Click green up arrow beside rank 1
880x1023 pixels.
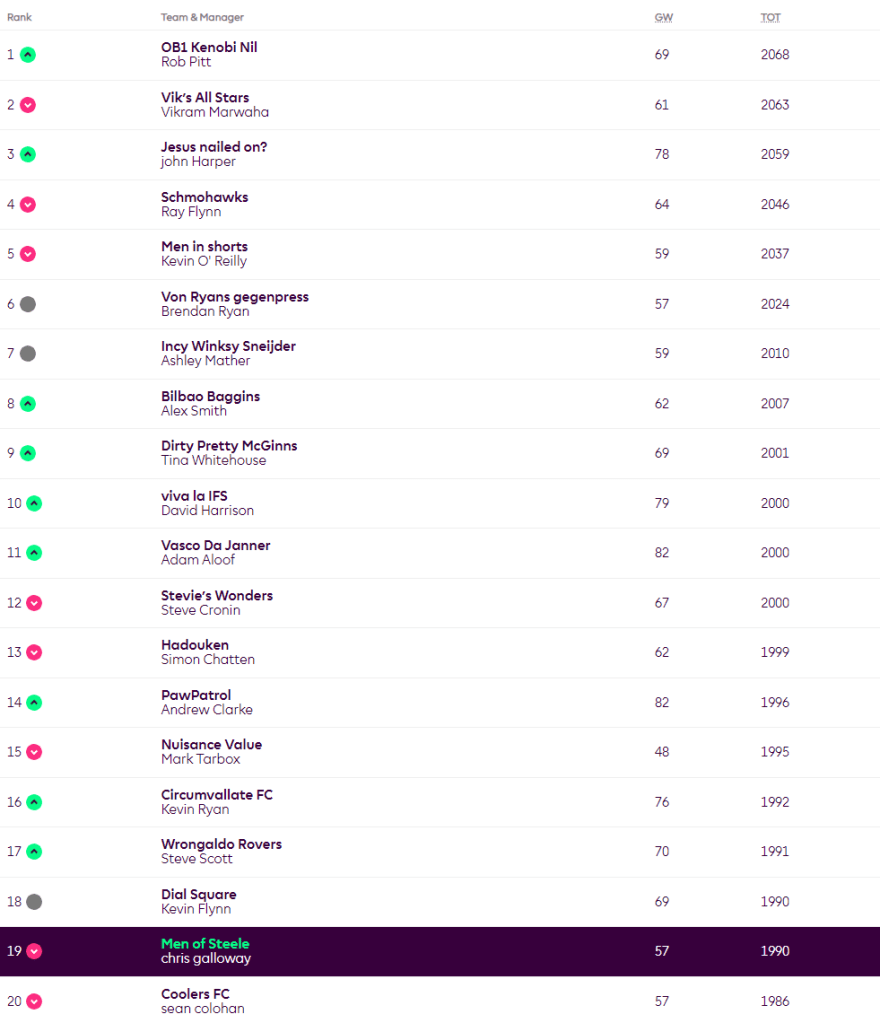coord(28,55)
